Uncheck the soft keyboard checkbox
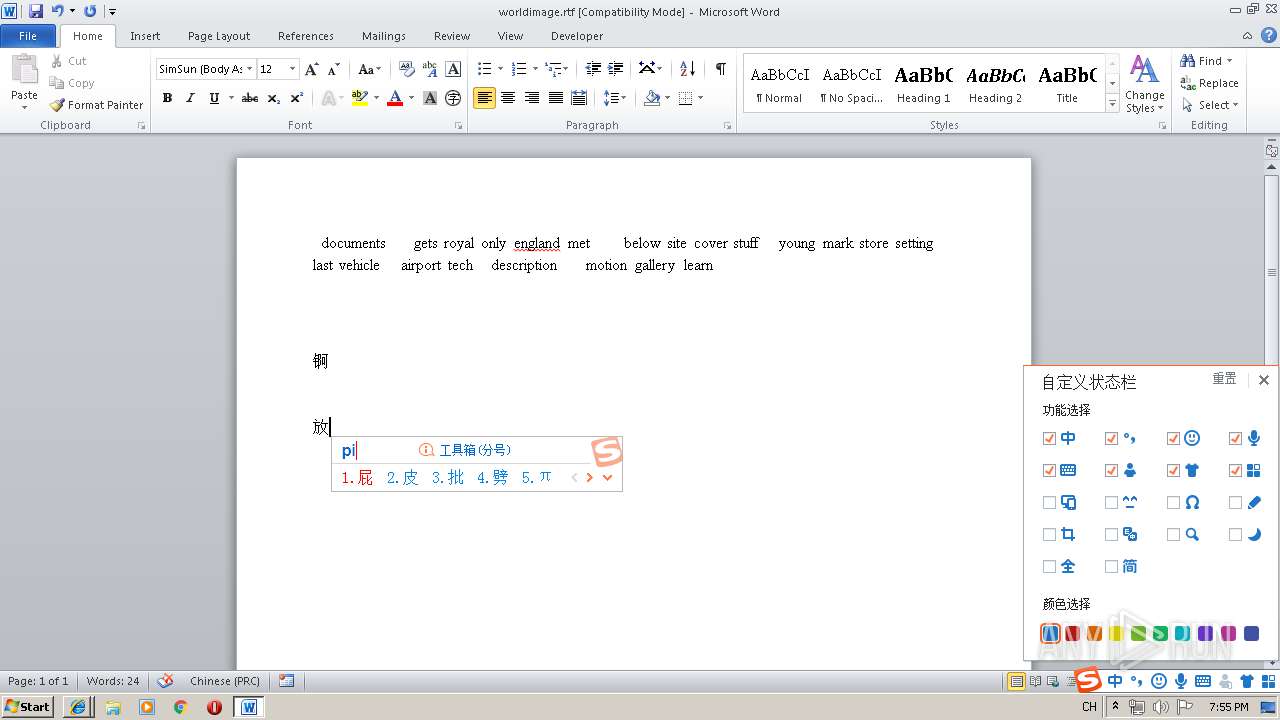Viewport: 1280px width, 720px height. click(1049, 470)
